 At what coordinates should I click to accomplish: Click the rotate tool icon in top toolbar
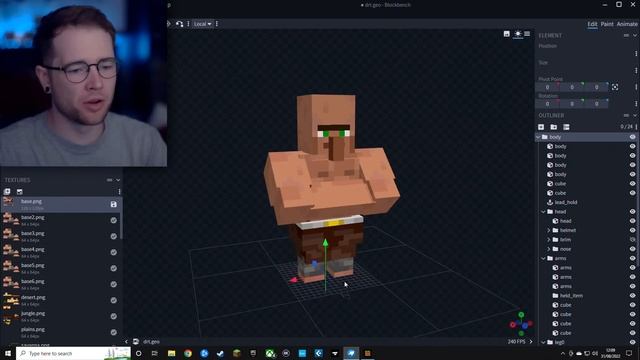(x=180, y=24)
